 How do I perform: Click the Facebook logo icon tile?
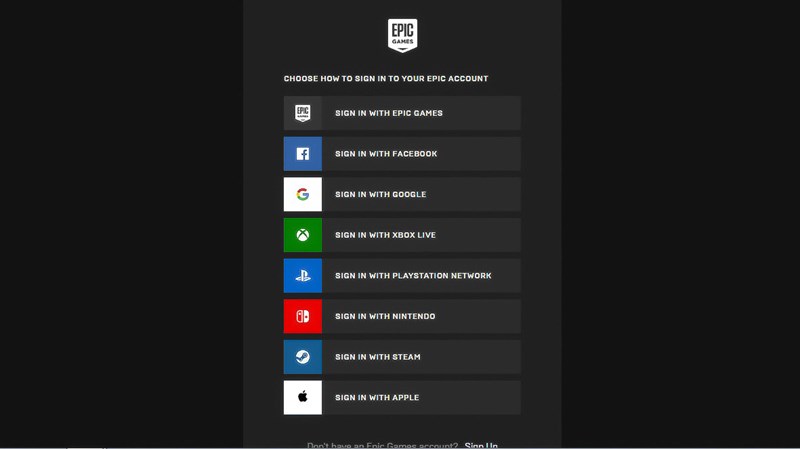click(303, 154)
